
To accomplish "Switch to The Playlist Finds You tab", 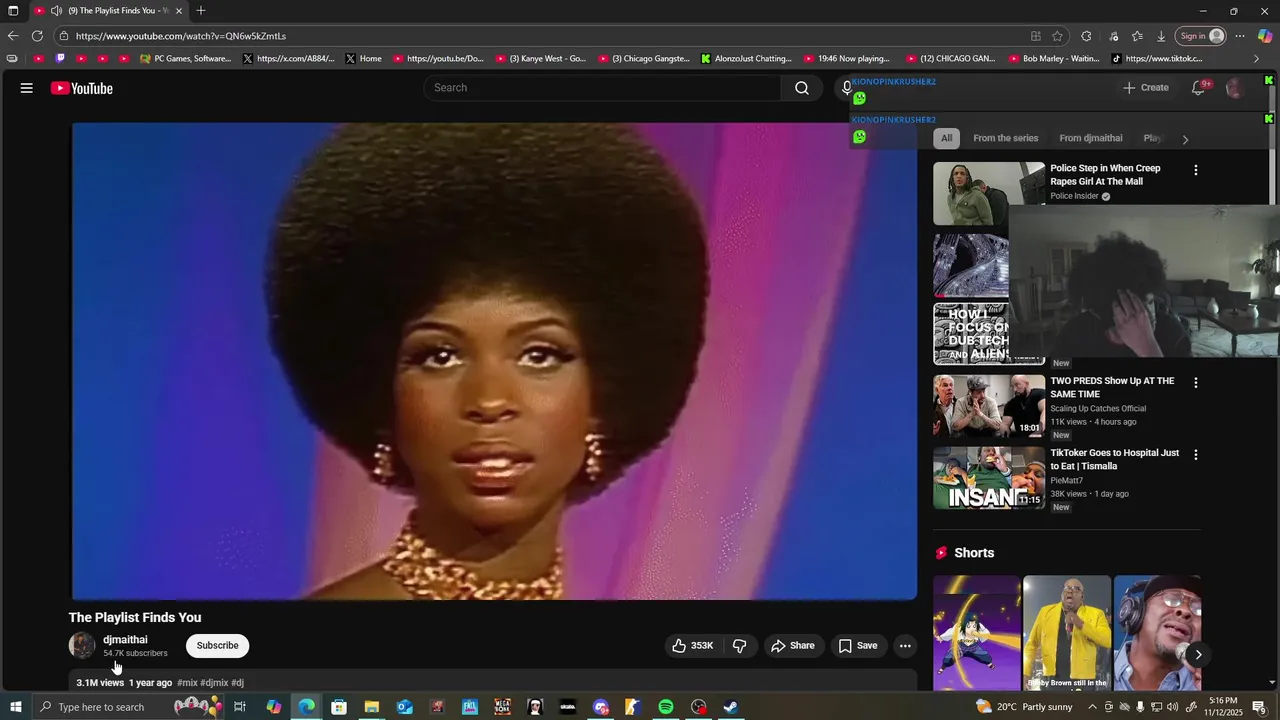I will pyautogui.click(x=108, y=11).
